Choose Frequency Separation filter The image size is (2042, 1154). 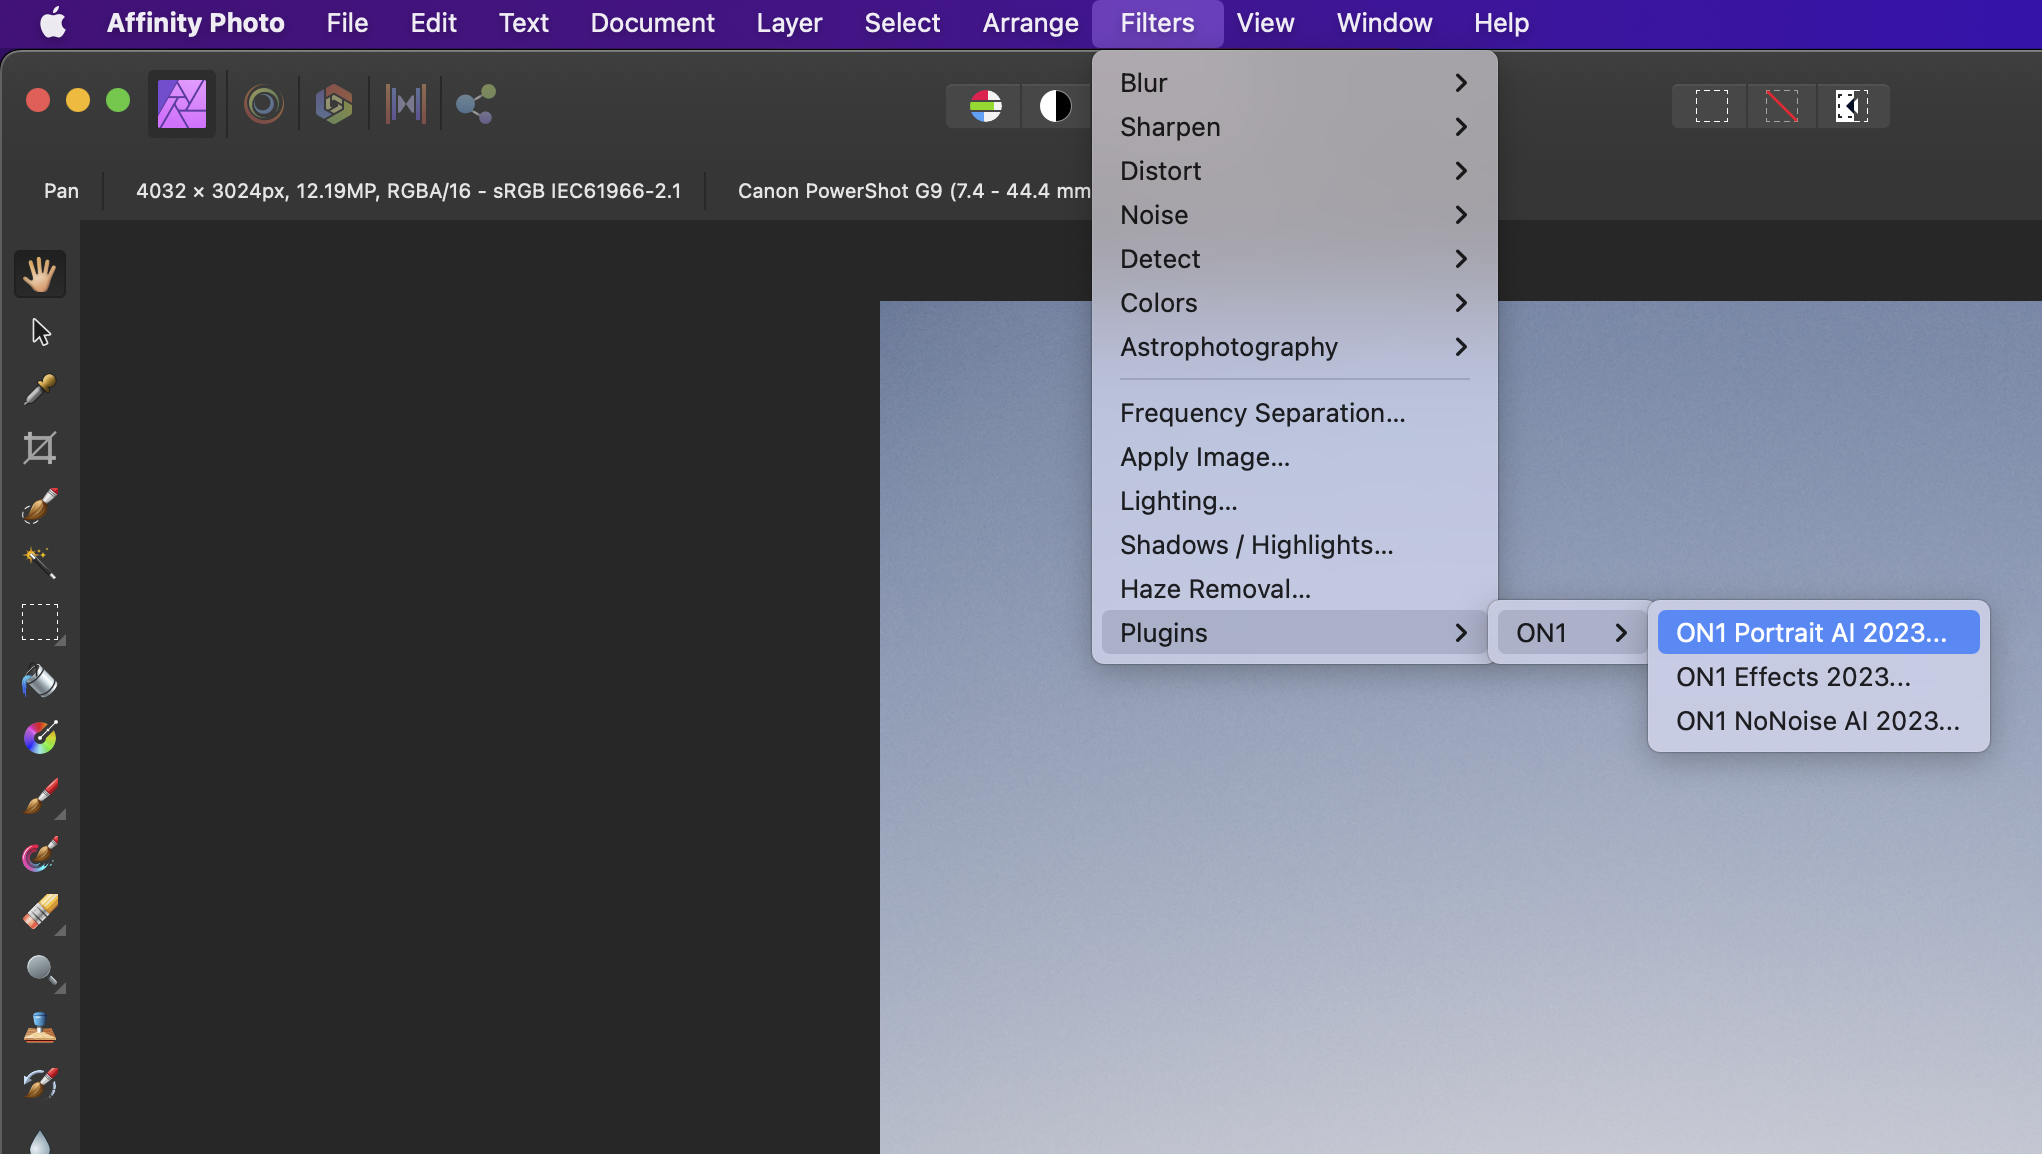click(x=1294, y=413)
